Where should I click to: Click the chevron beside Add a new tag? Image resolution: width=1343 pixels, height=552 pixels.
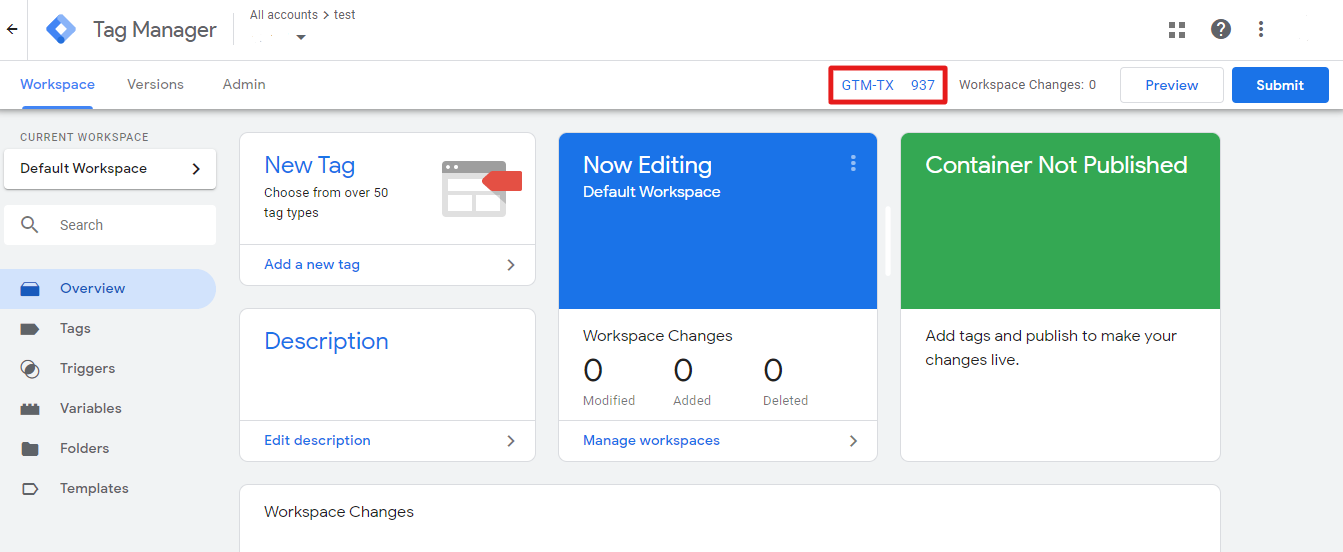click(511, 265)
